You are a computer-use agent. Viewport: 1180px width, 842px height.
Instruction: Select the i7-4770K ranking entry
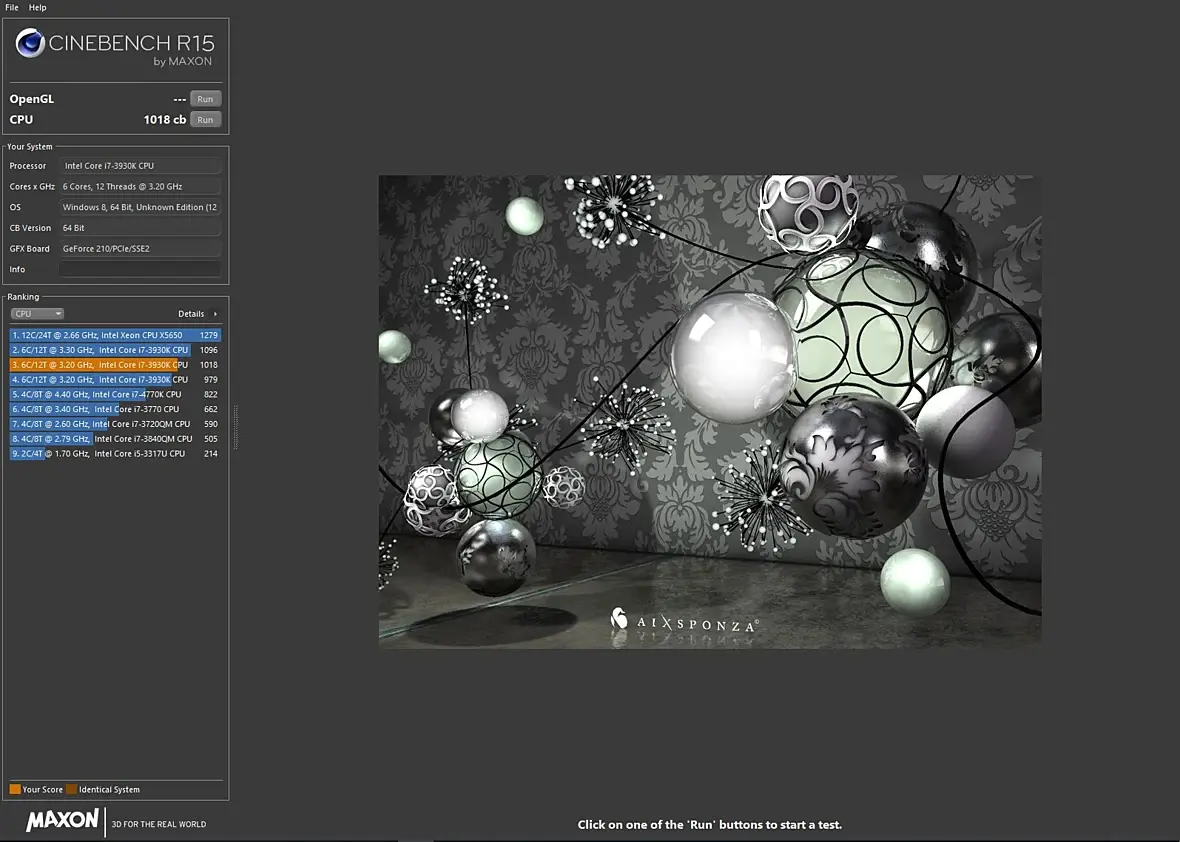115,394
